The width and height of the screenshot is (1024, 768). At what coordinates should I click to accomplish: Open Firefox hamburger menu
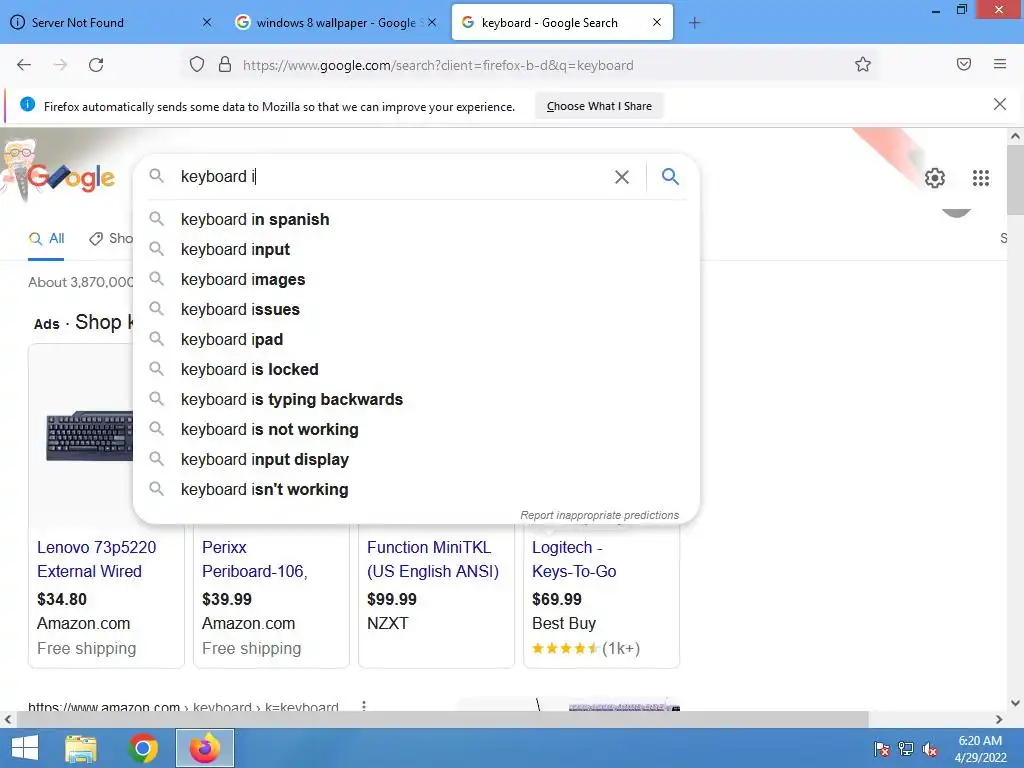(x=1000, y=64)
